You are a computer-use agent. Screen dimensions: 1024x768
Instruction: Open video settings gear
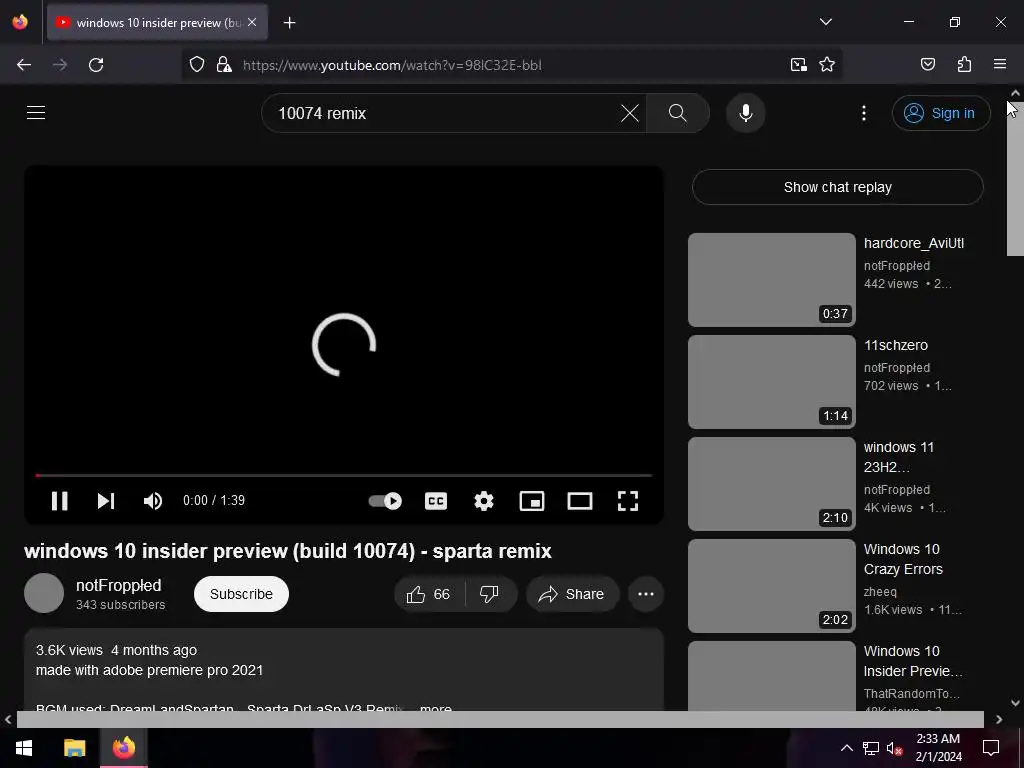tap(484, 501)
